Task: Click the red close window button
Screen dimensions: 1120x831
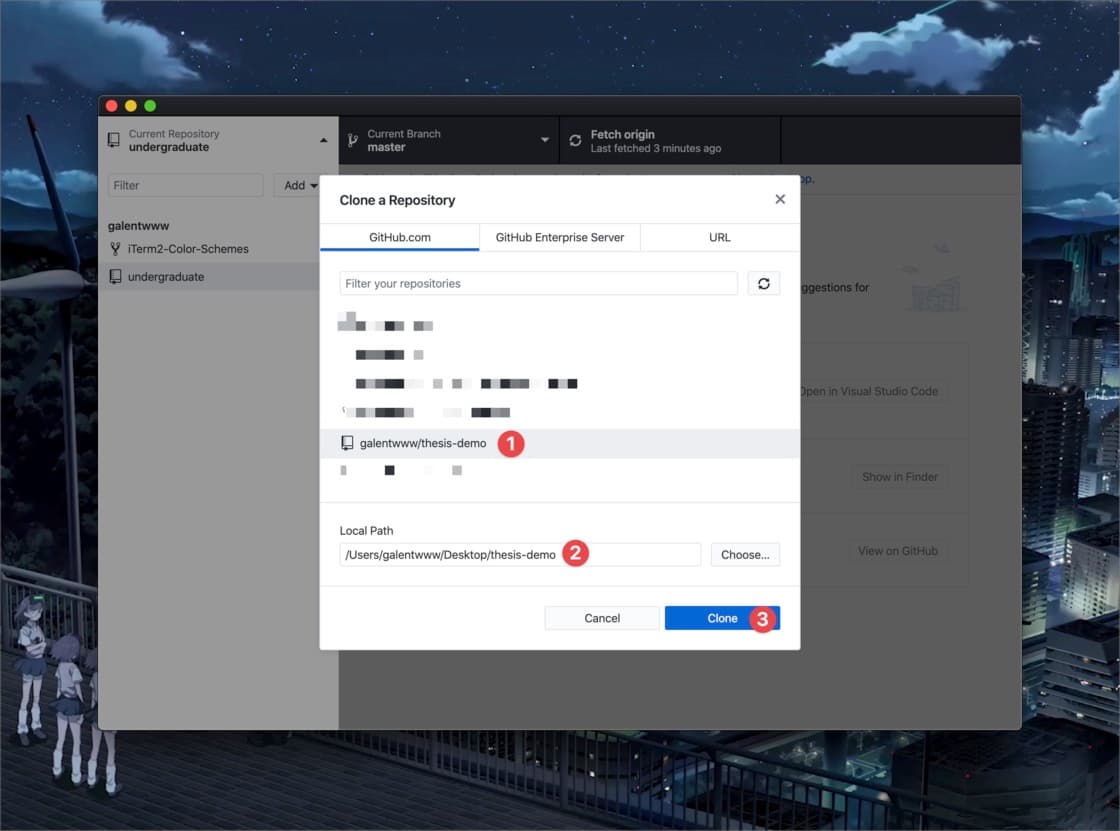Action: (111, 106)
